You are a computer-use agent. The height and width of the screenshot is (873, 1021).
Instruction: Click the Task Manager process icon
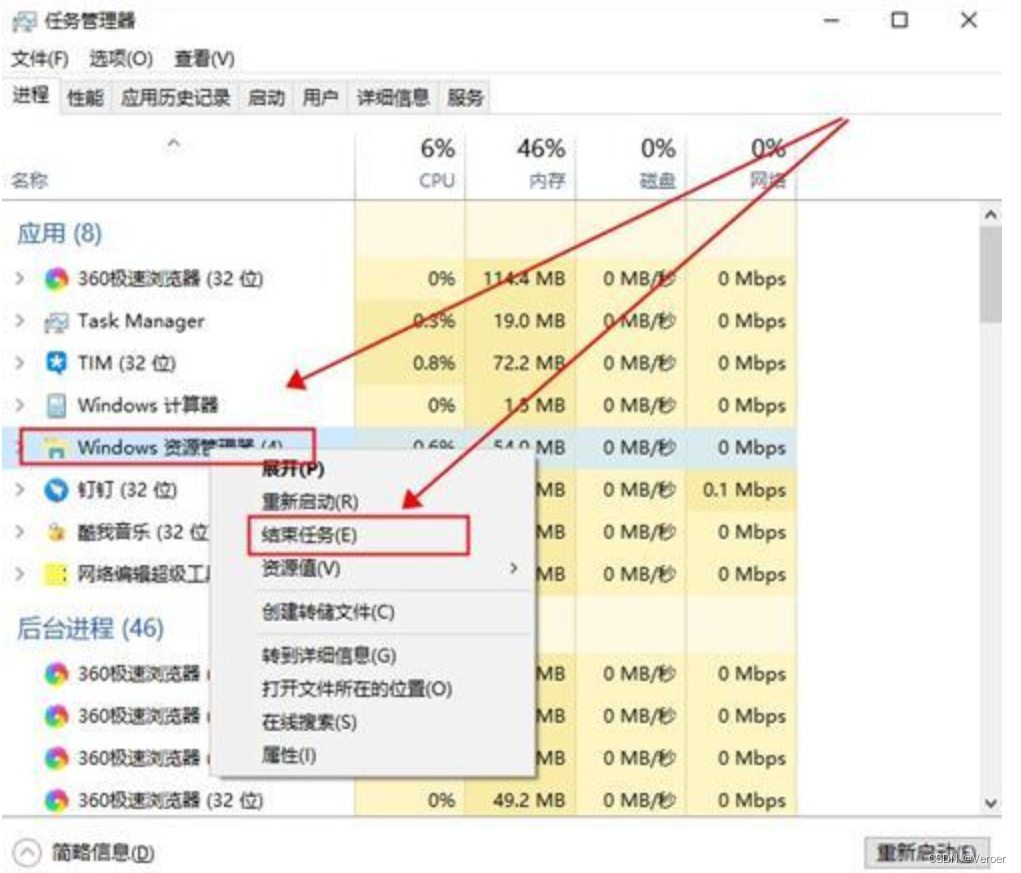click(57, 322)
